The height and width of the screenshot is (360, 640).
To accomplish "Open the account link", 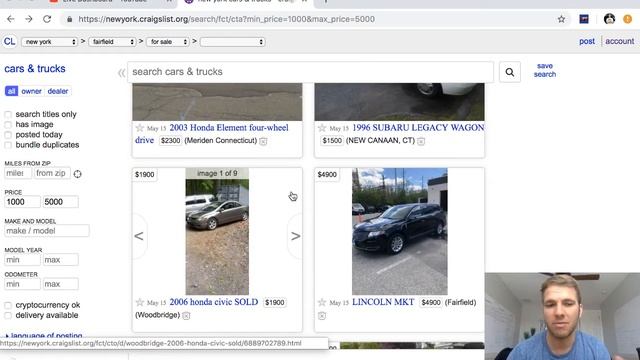I will tap(620, 41).
